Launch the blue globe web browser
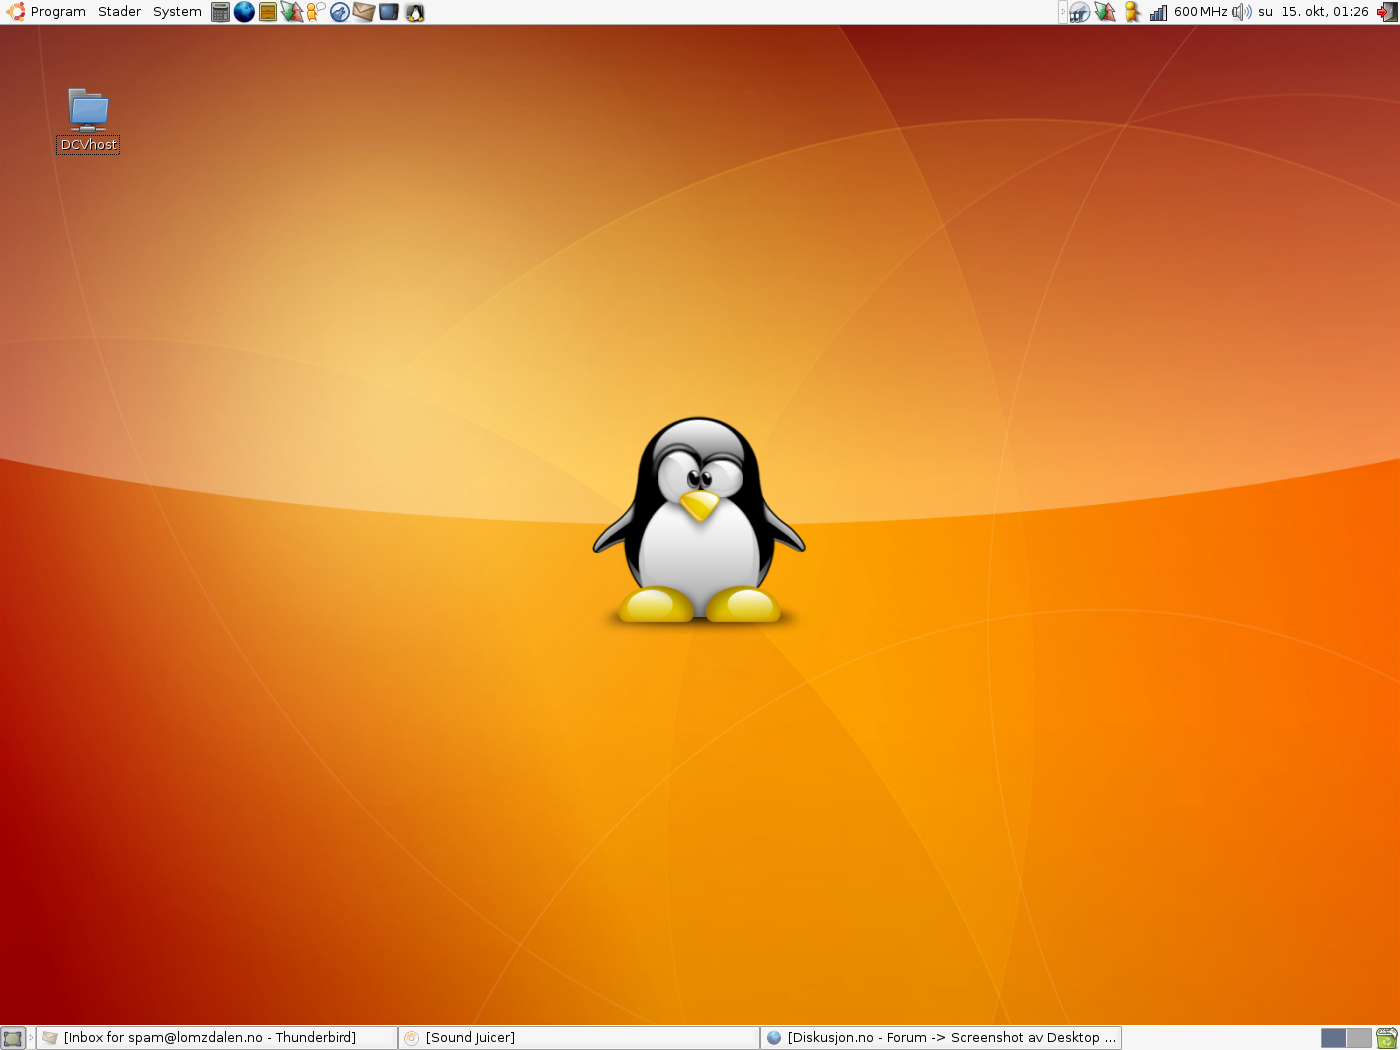1400x1050 pixels. click(x=244, y=12)
